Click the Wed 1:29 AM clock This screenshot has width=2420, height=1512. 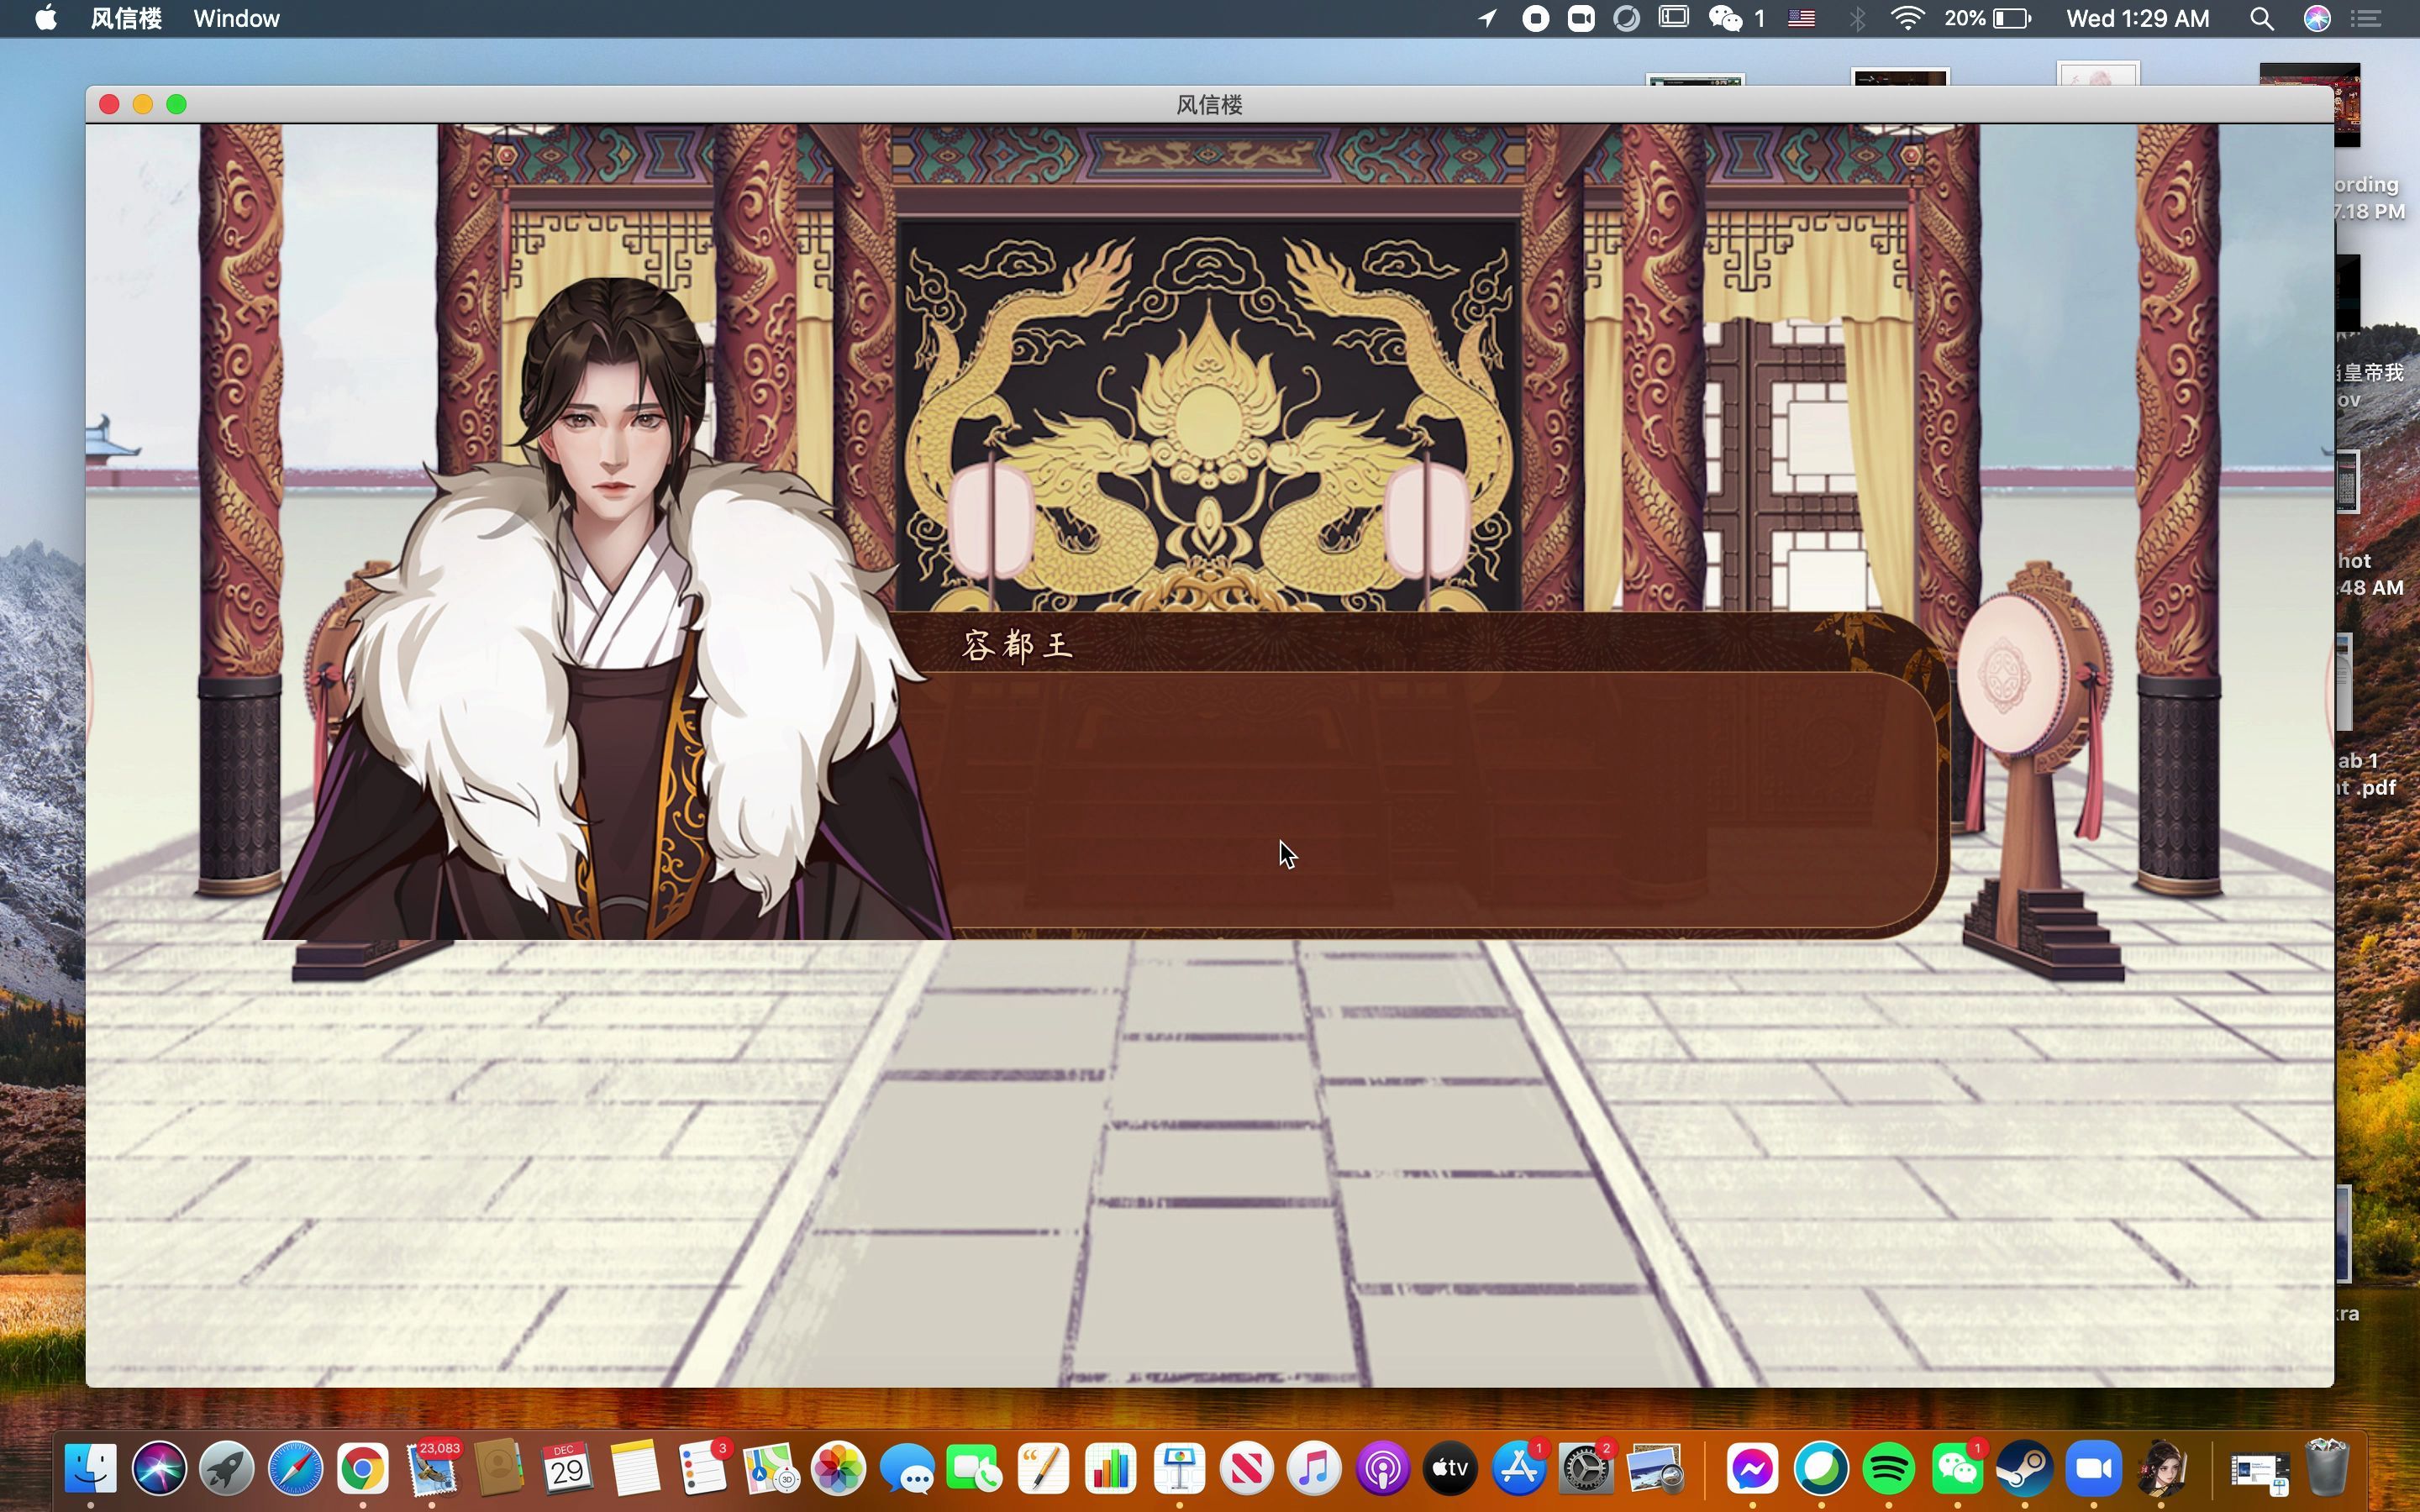point(2138,18)
